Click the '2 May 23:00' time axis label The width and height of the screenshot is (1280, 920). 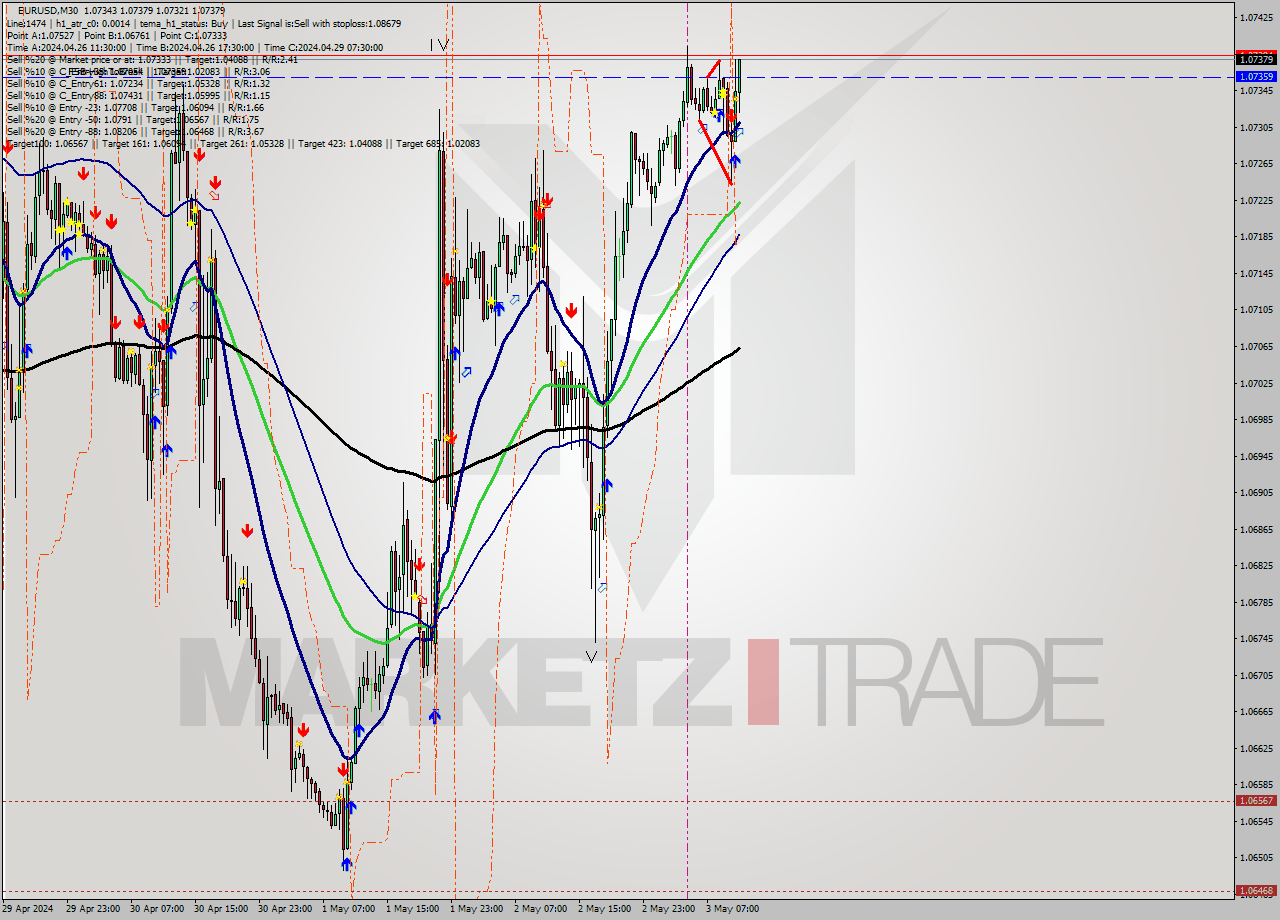coord(667,909)
